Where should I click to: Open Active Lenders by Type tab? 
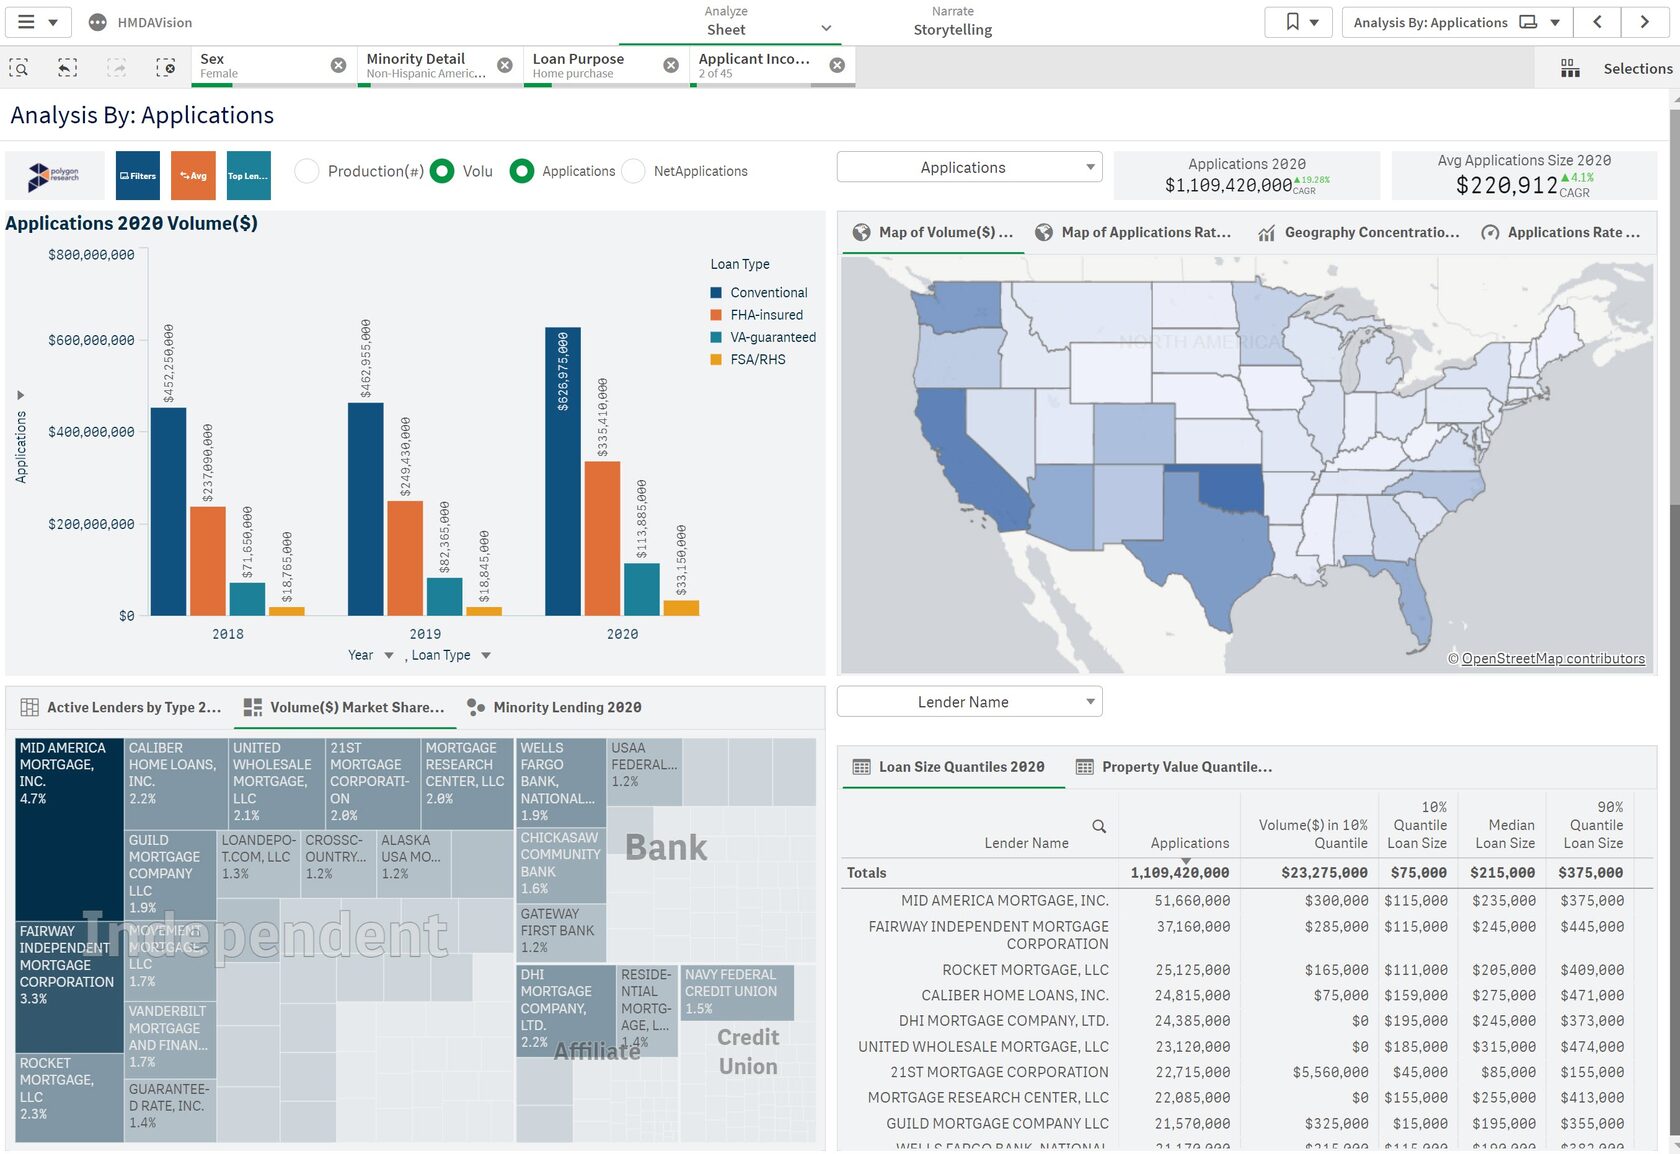(121, 707)
